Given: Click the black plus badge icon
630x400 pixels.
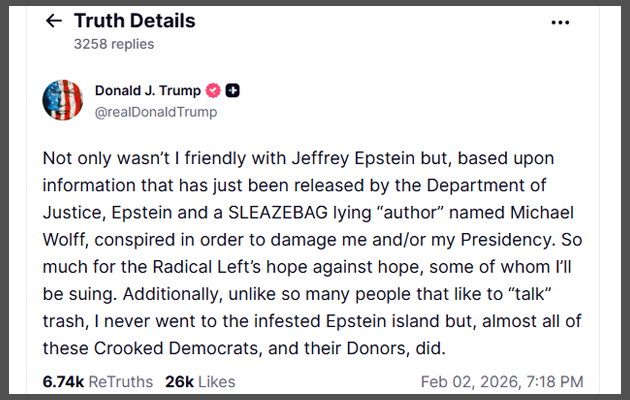Looking at the screenshot, I should pos(233,91).
